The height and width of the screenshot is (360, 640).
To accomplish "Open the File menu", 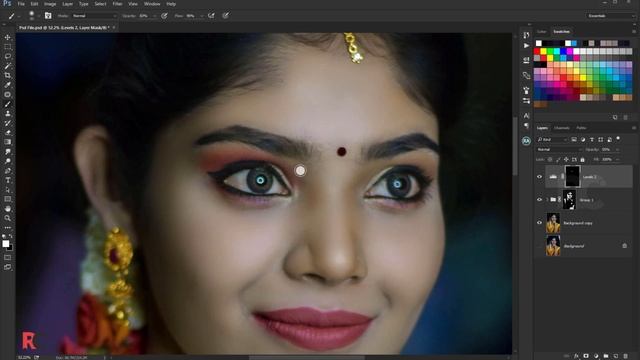I will 21,4.
